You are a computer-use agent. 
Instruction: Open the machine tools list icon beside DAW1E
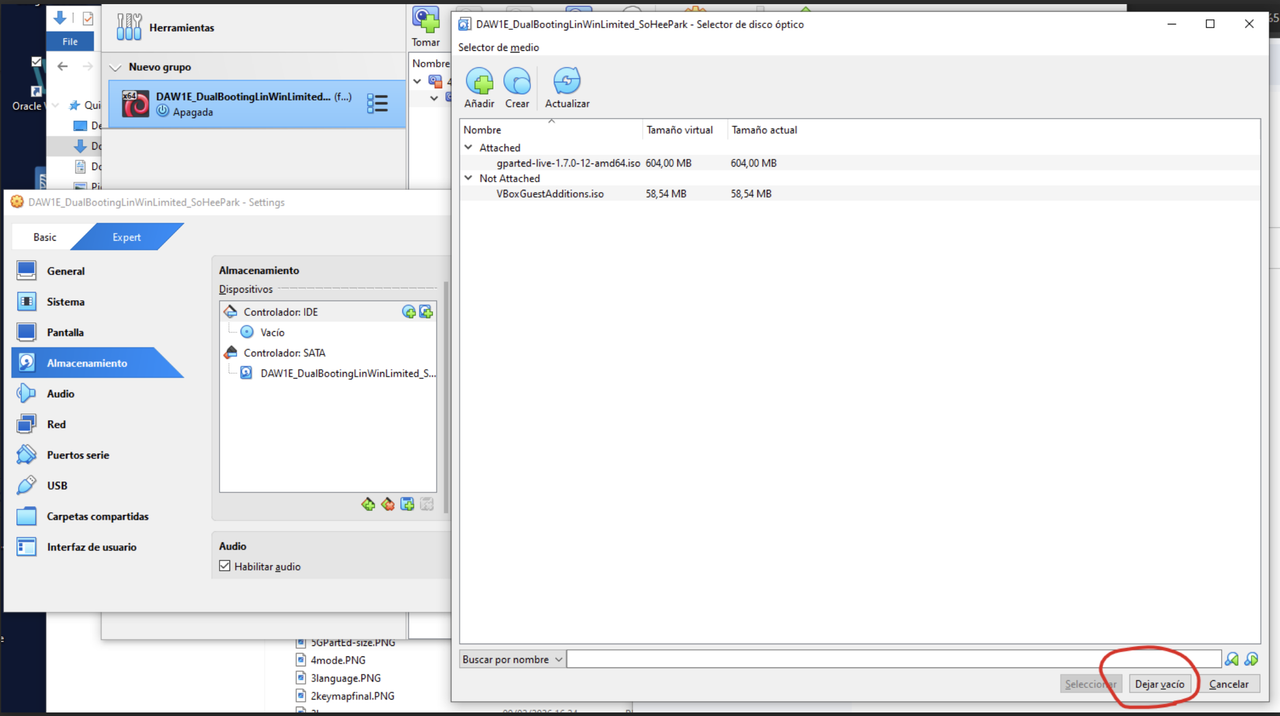point(377,104)
